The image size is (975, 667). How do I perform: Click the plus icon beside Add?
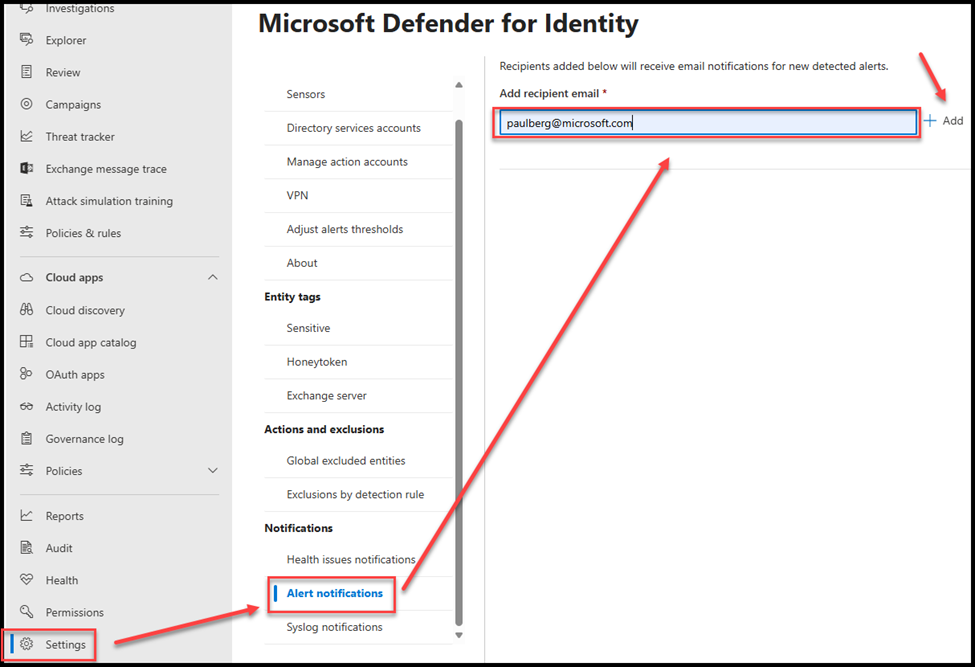pos(930,121)
